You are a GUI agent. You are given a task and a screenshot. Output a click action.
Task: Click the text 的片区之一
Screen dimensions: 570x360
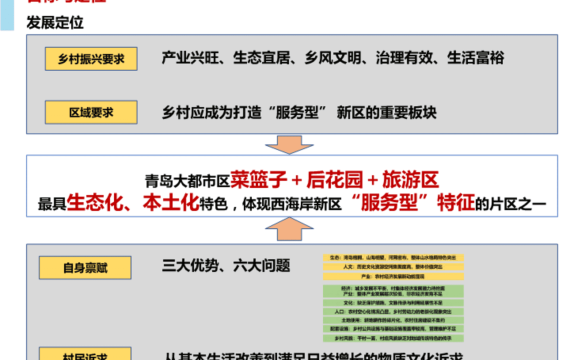point(511,204)
